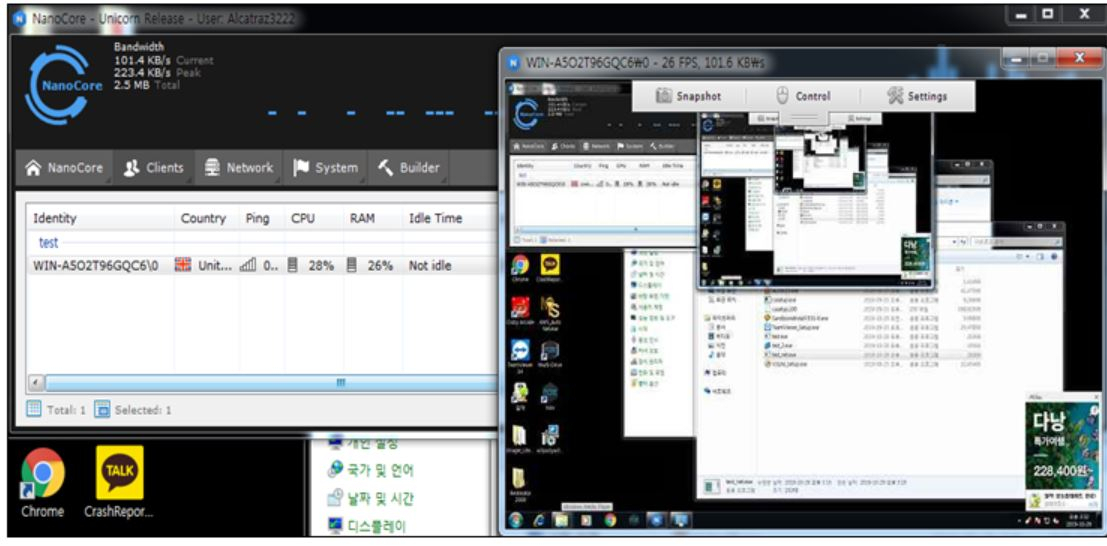Click Windows Media Player on remote taskbar
Image resolution: width=1107 pixels, height=546 pixels.
tap(585, 521)
